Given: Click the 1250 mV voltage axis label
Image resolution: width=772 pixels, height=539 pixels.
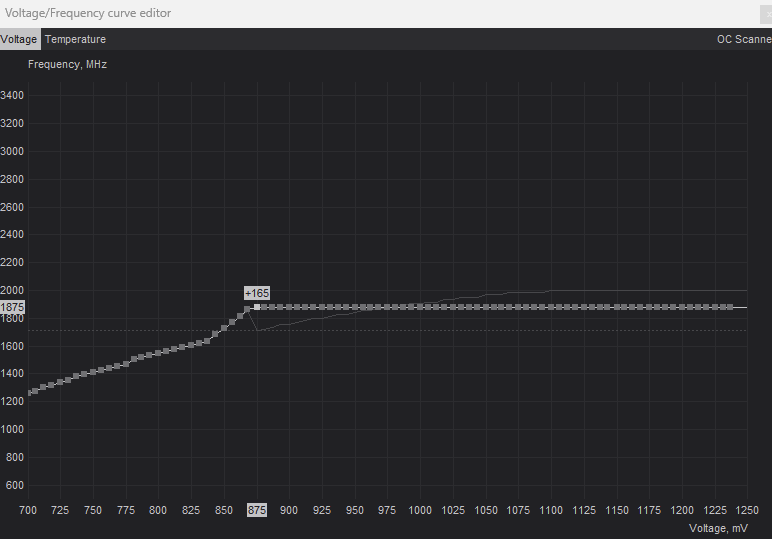Looking at the screenshot, I should click(x=746, y=510).
